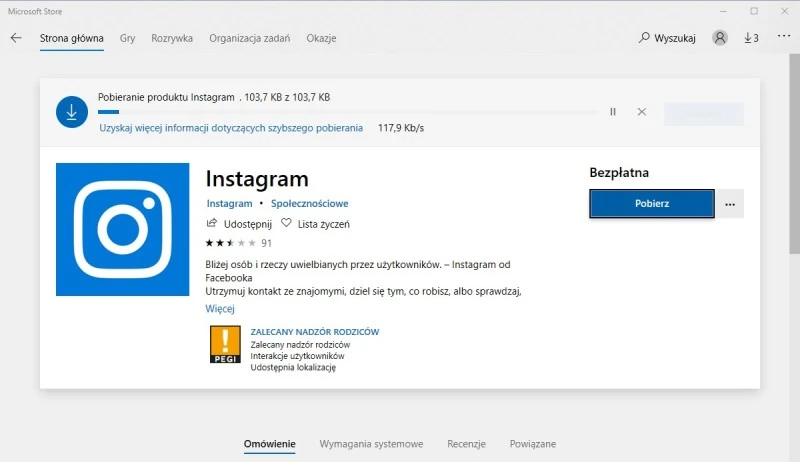This screenshot has height=462, width=800.
Task: Open the top-right more options menu
Action: tap(784, 36)
